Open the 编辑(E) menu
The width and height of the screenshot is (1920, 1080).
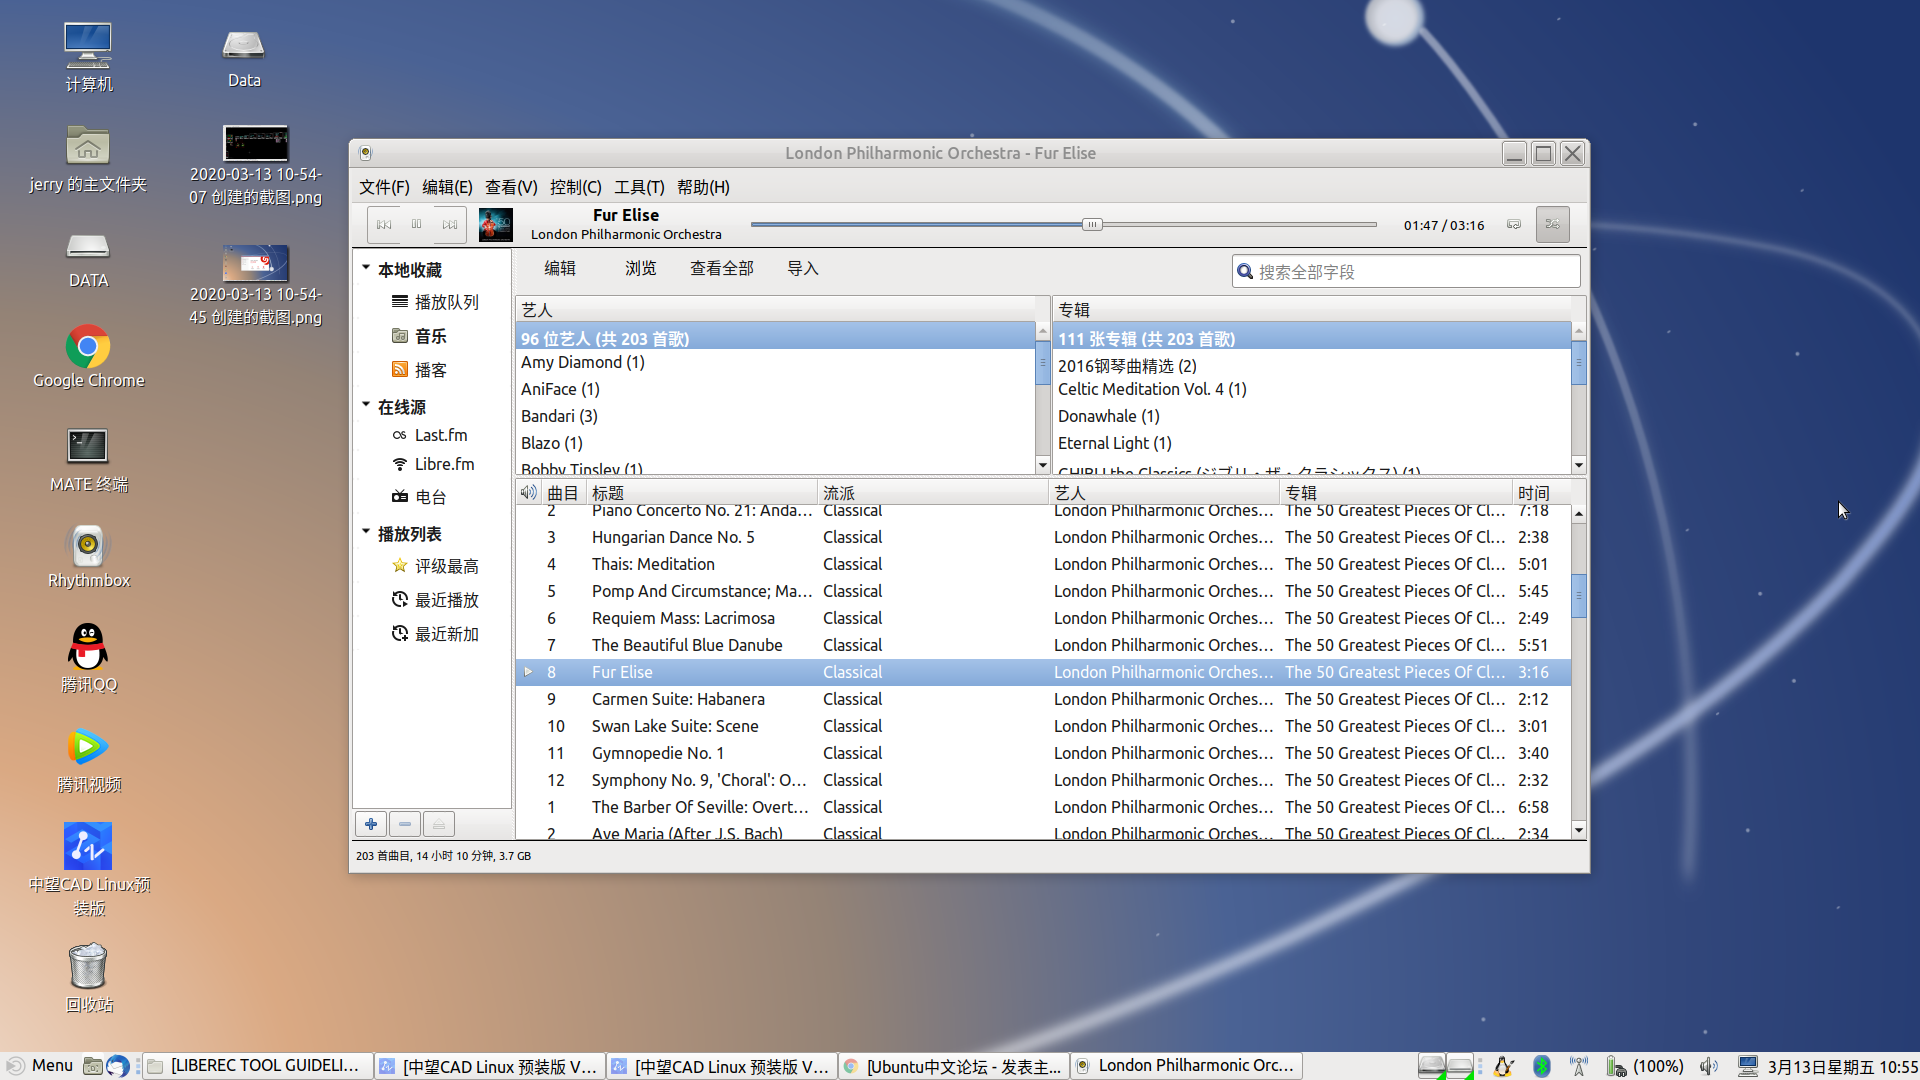click(447, 187)
